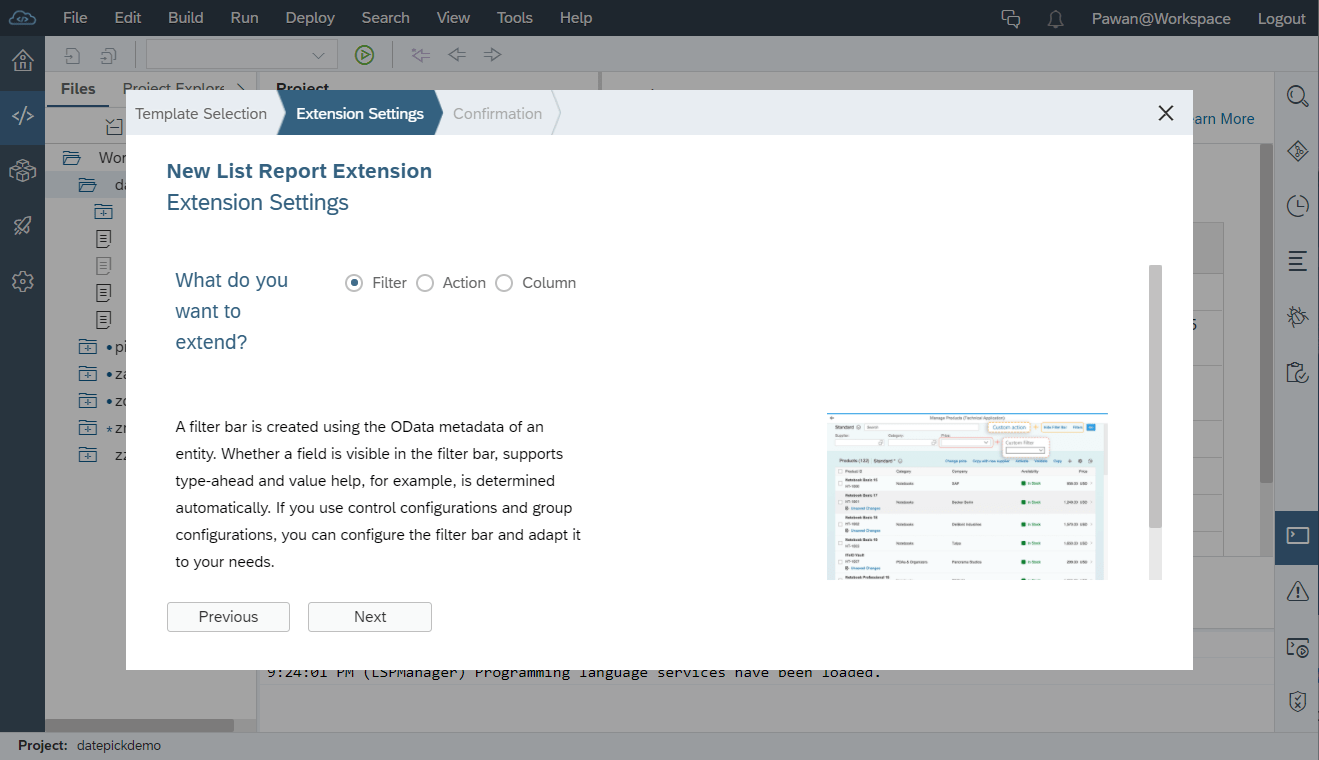
Task: Open the Build menu
Action: pyautogui.click(x=185, y=17)
